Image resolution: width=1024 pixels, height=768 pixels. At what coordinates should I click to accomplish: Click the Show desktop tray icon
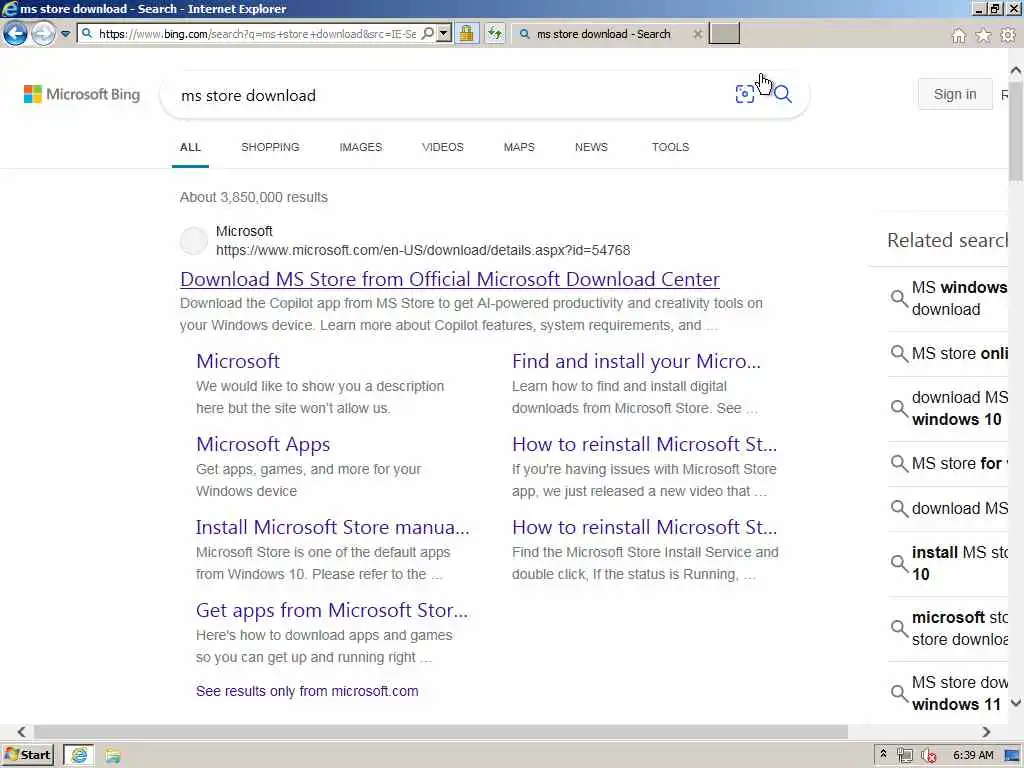coord(1013,756)
